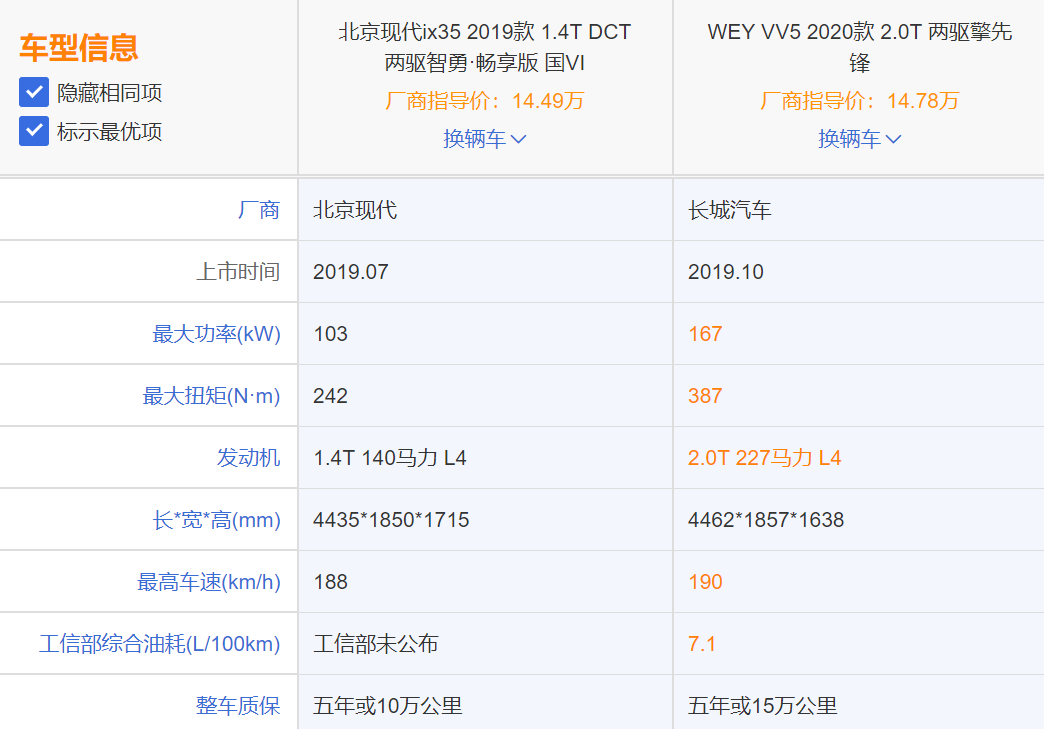Click the 车型信息 heading
Viewport: 1044px width, 729px height.
coord(78,48)
